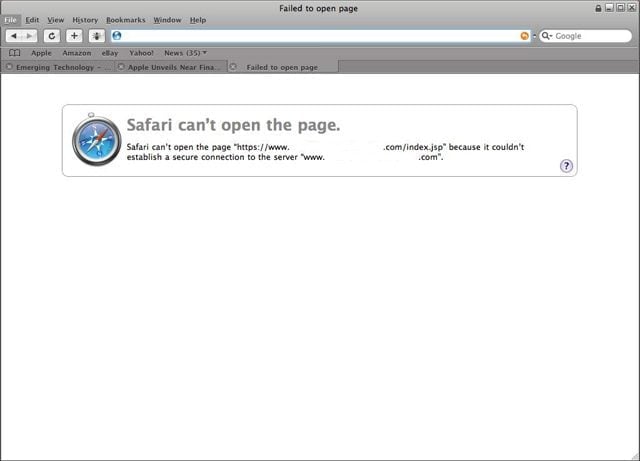
Task: Open the eBay bookmark
Action: point(110,53)
